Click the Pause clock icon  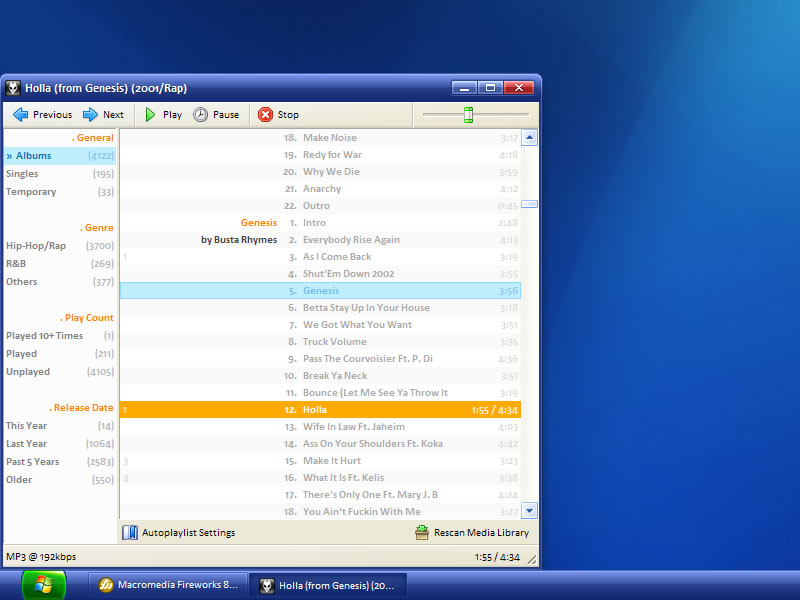pyautogui.click(x=201, y=115)
